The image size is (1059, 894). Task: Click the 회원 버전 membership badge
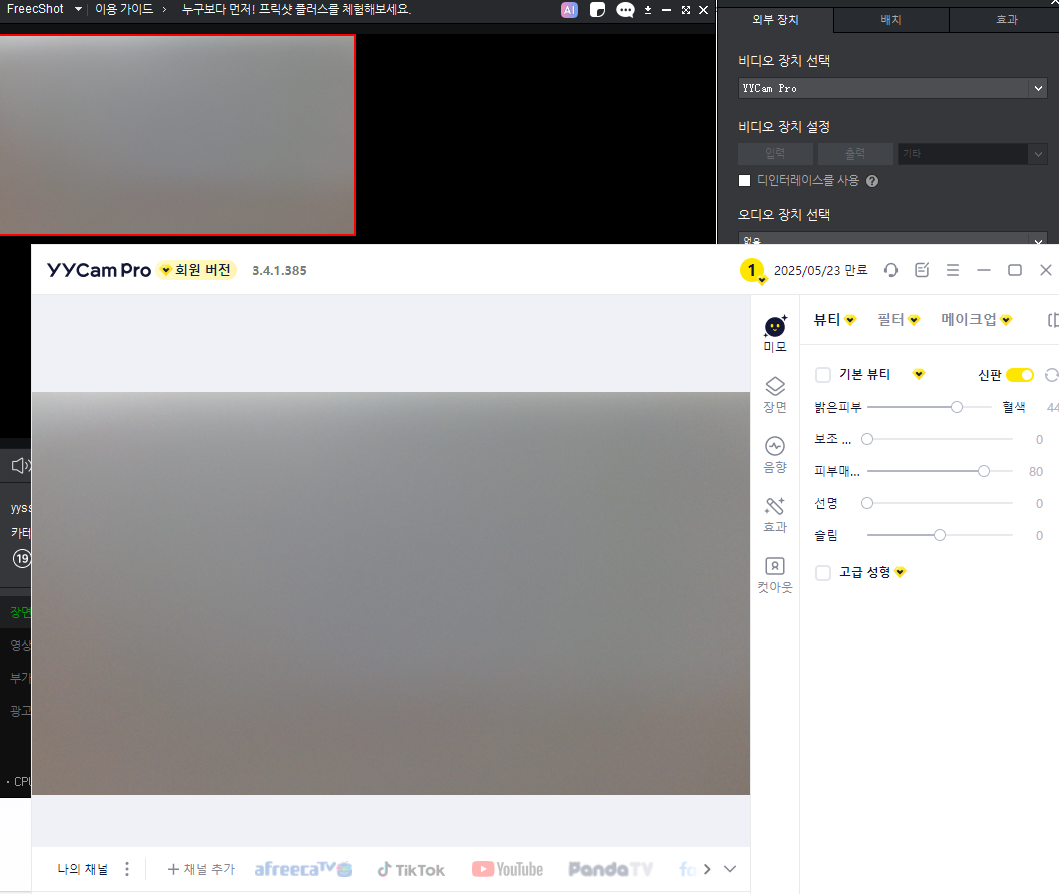197,270
